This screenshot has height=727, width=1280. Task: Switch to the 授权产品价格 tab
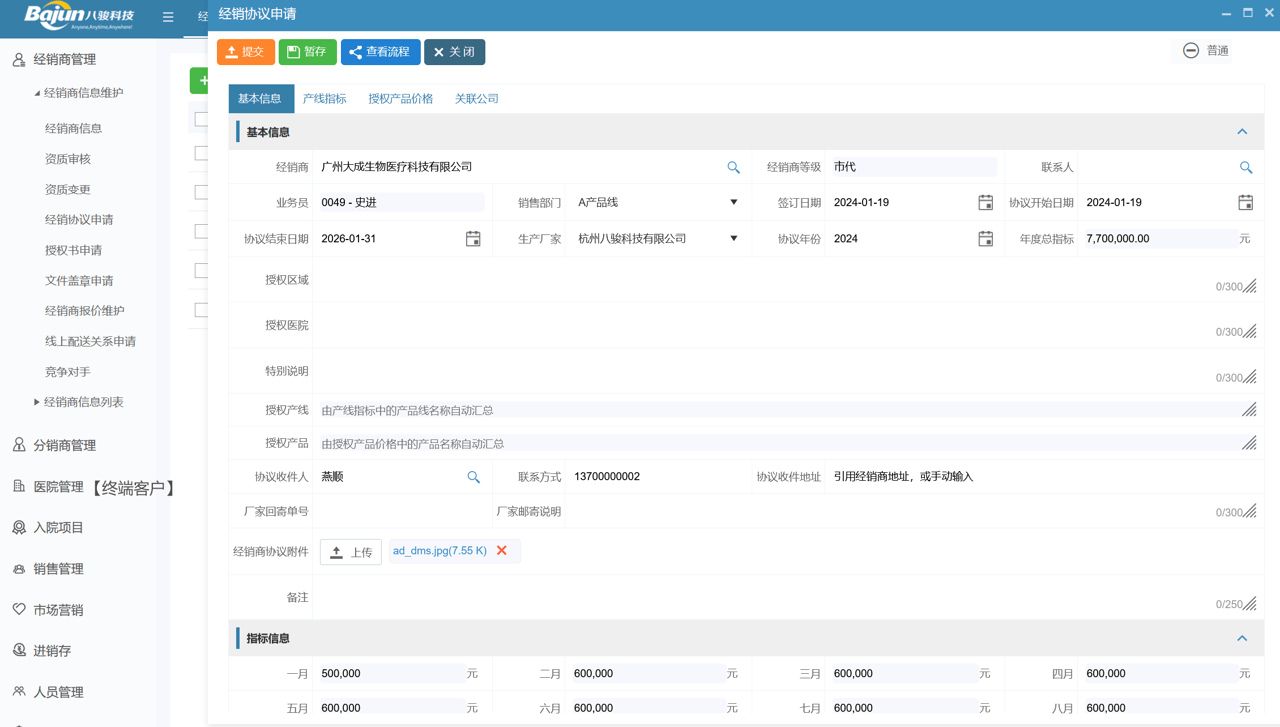click(x=400, y=99)
